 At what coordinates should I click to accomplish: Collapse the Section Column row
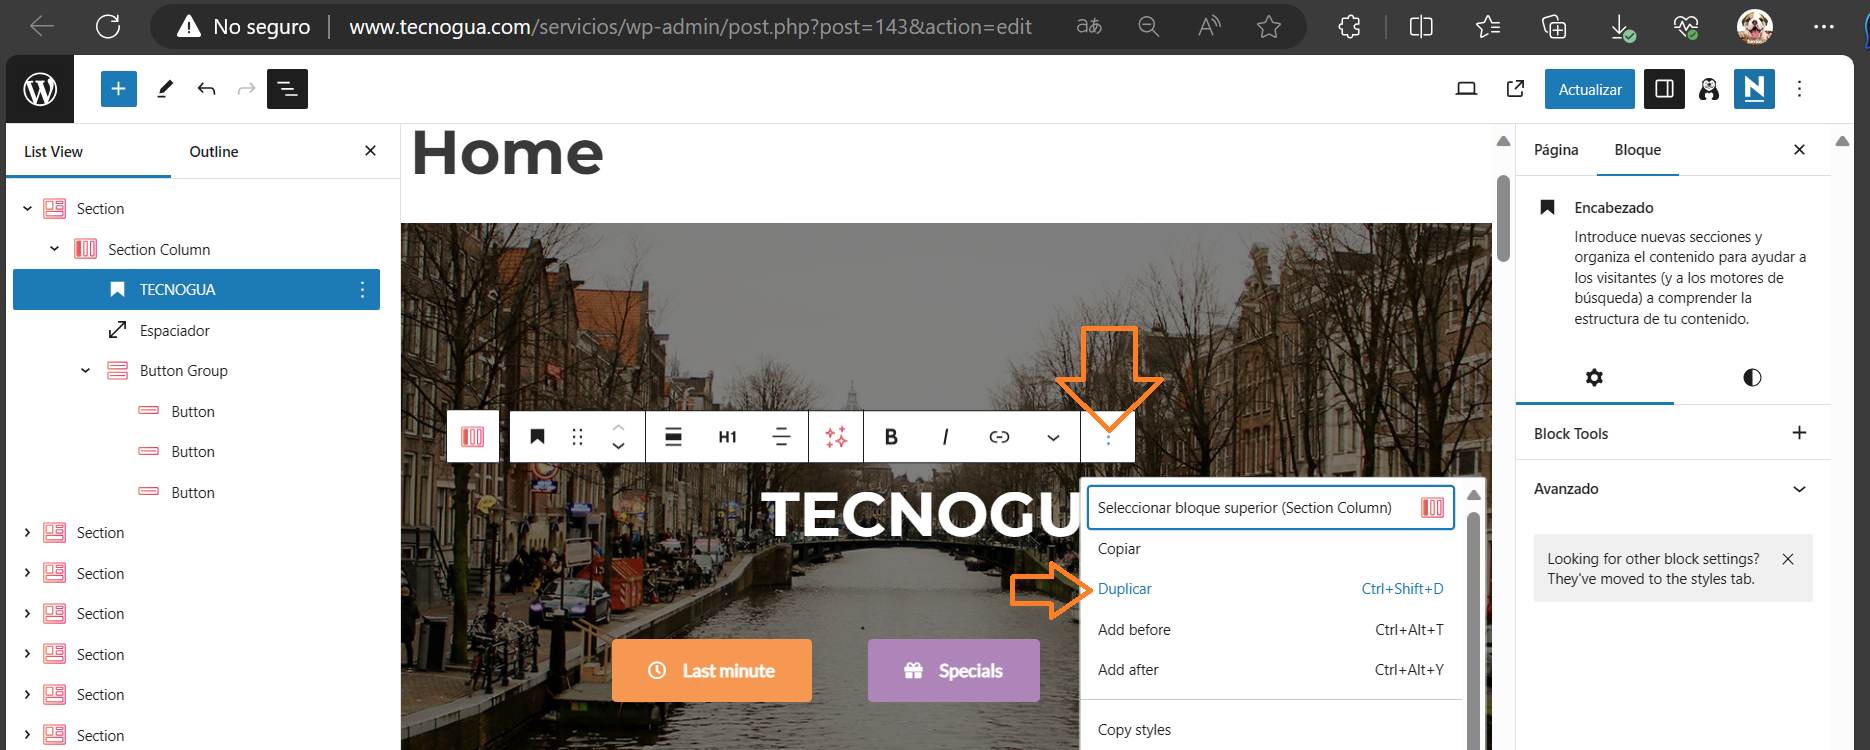[x=54, y=249]
